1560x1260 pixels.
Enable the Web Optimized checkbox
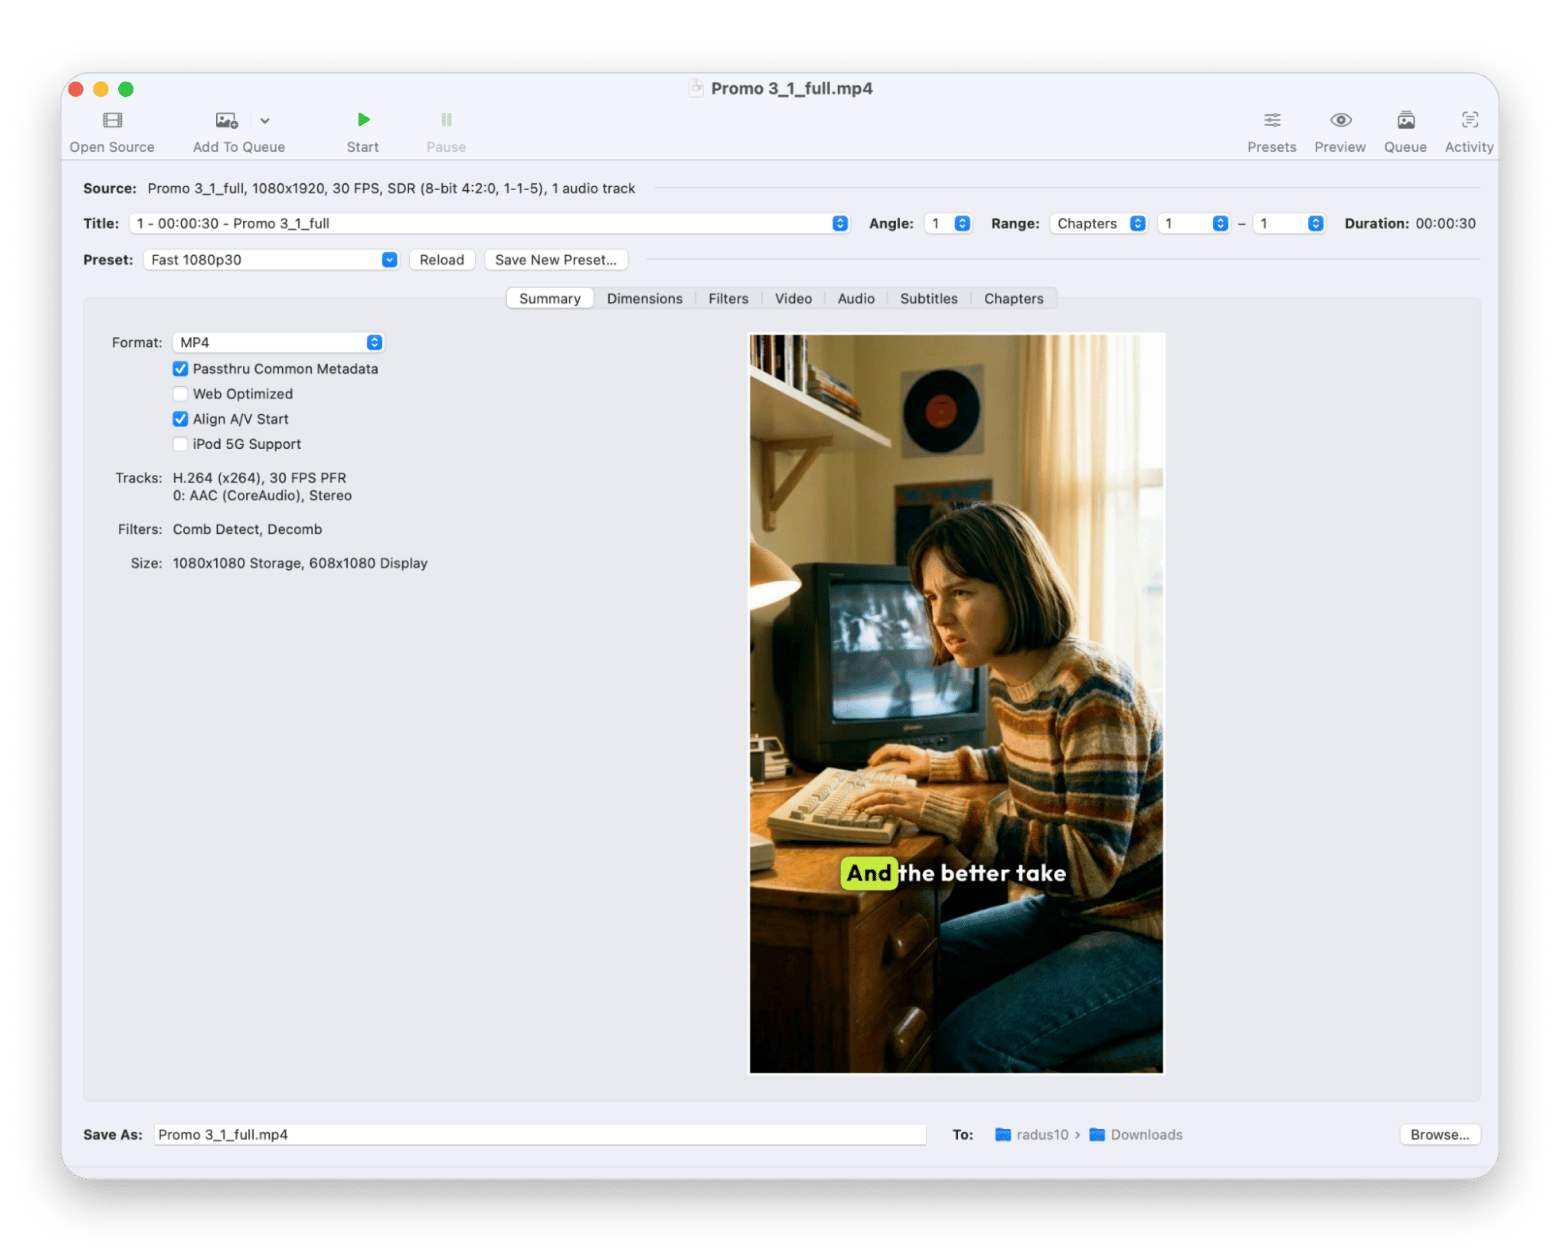coord(180,394)
